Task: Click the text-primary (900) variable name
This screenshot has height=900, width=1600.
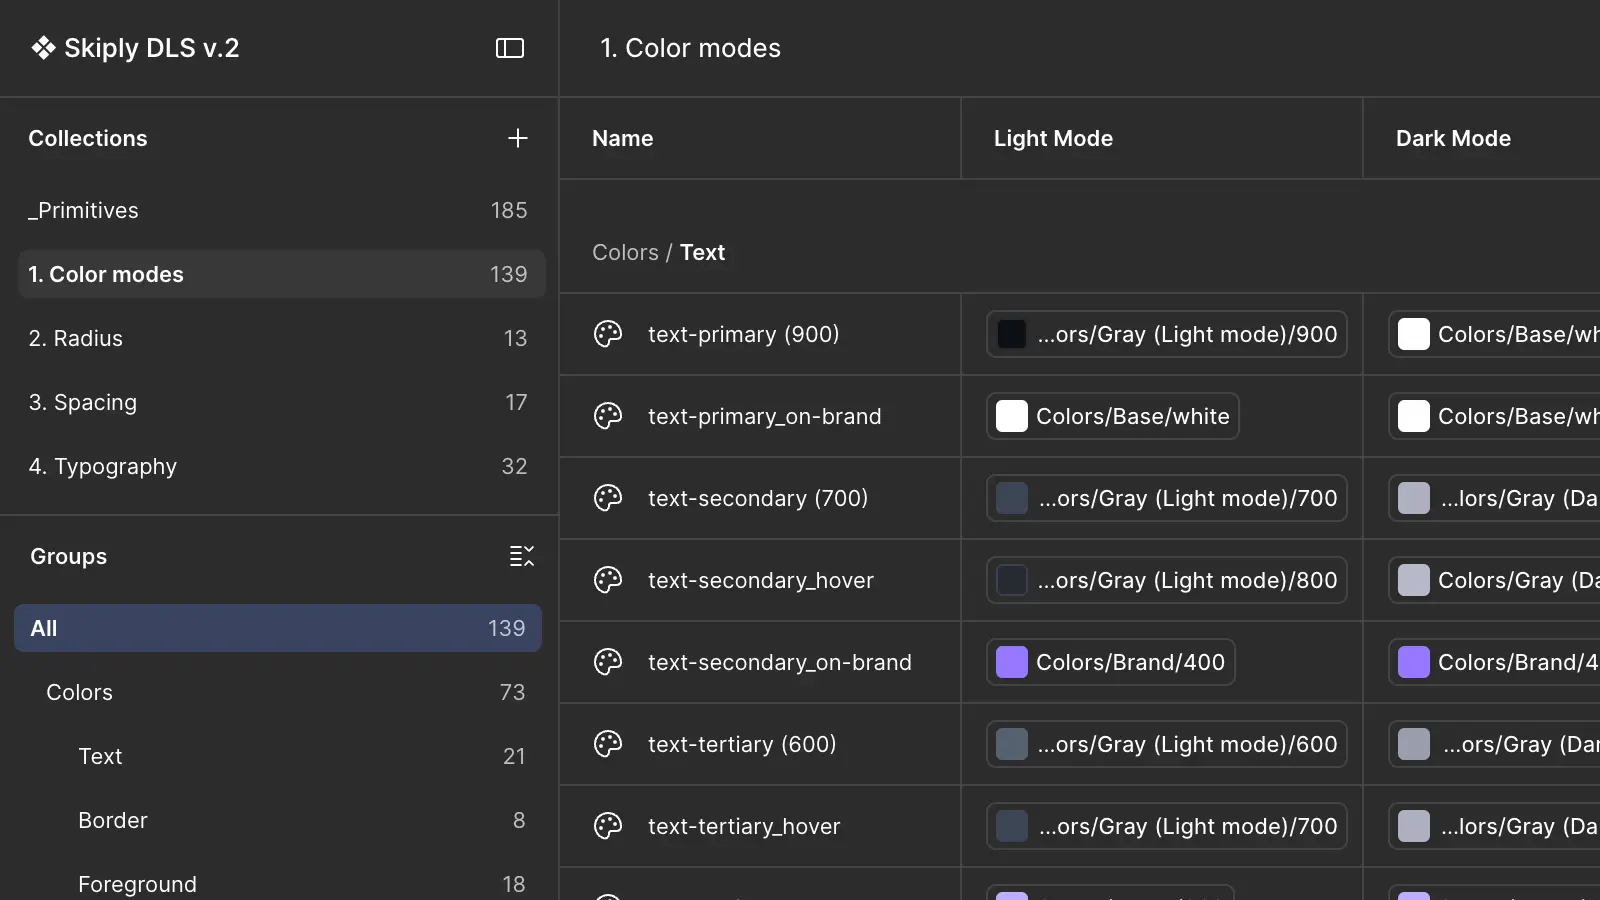Action: coord(743,334)
